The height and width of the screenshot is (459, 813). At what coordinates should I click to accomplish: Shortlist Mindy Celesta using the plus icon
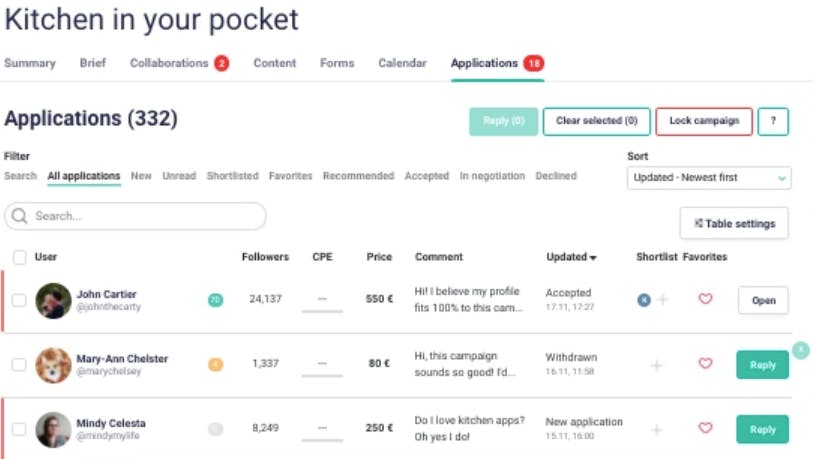(657, 429)
